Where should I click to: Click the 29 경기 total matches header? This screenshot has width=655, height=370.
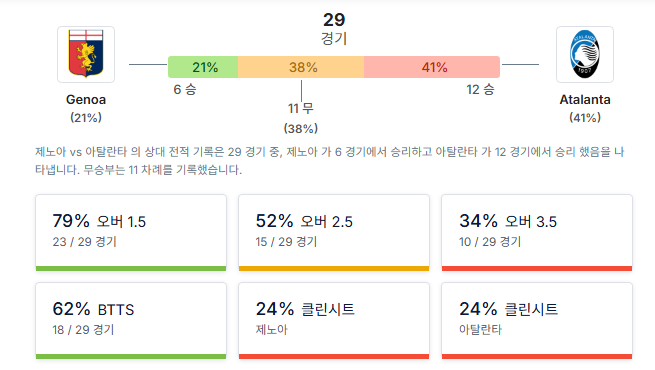click(x=334, y=28)
